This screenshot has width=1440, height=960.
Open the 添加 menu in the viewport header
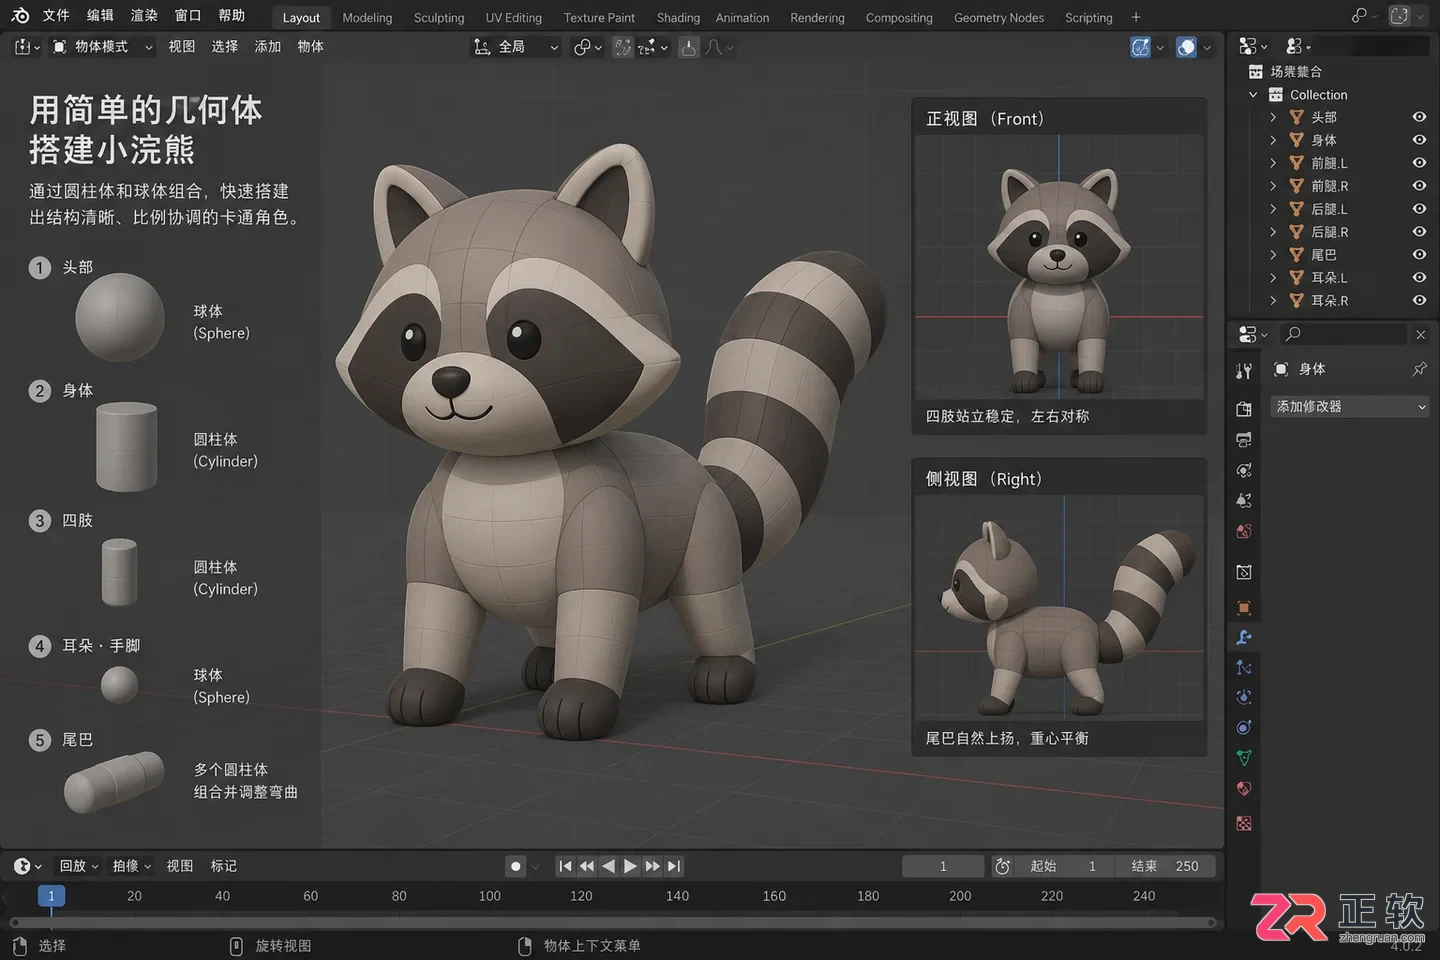click(267, 47)
